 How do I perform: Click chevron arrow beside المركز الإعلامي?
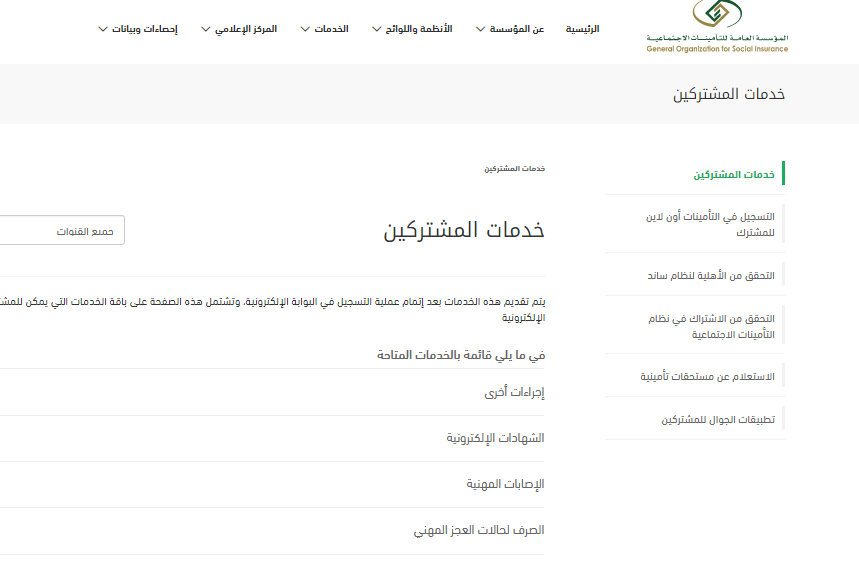[x=206, y=29]
